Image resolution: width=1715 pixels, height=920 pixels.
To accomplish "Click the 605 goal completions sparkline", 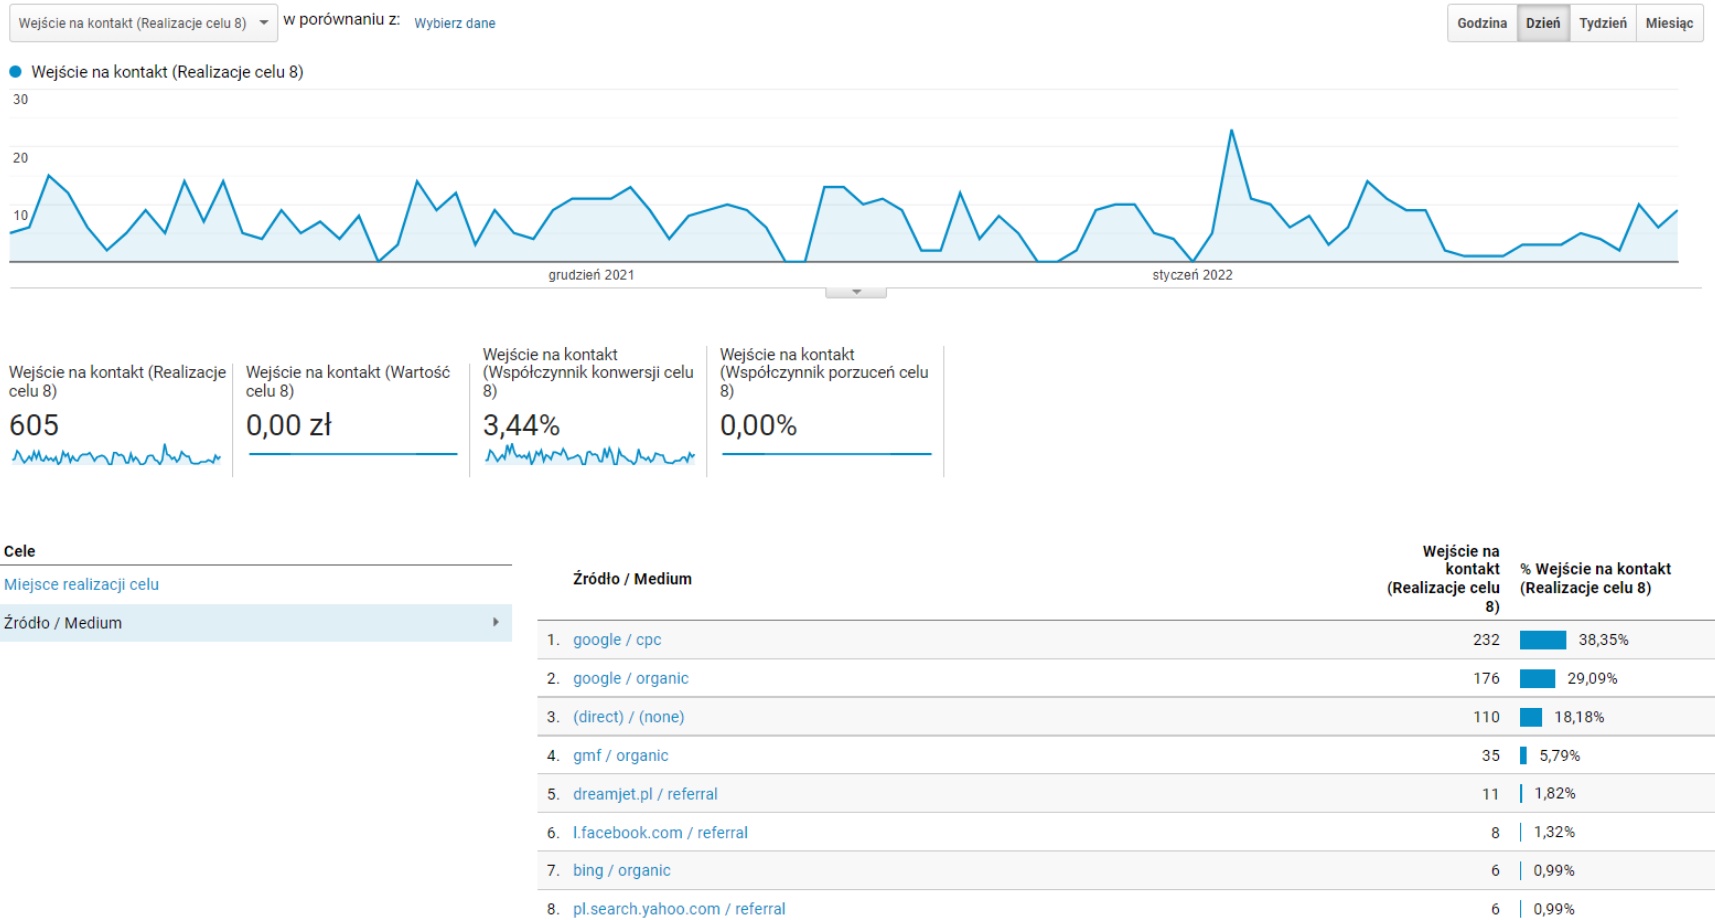I will 116,456.
